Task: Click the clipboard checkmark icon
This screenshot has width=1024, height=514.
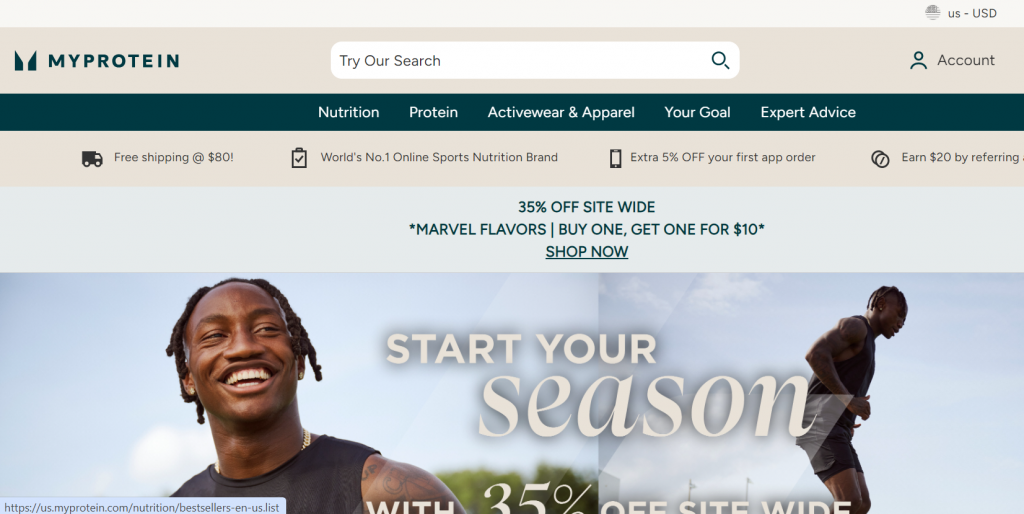Action: pos(299,157)
